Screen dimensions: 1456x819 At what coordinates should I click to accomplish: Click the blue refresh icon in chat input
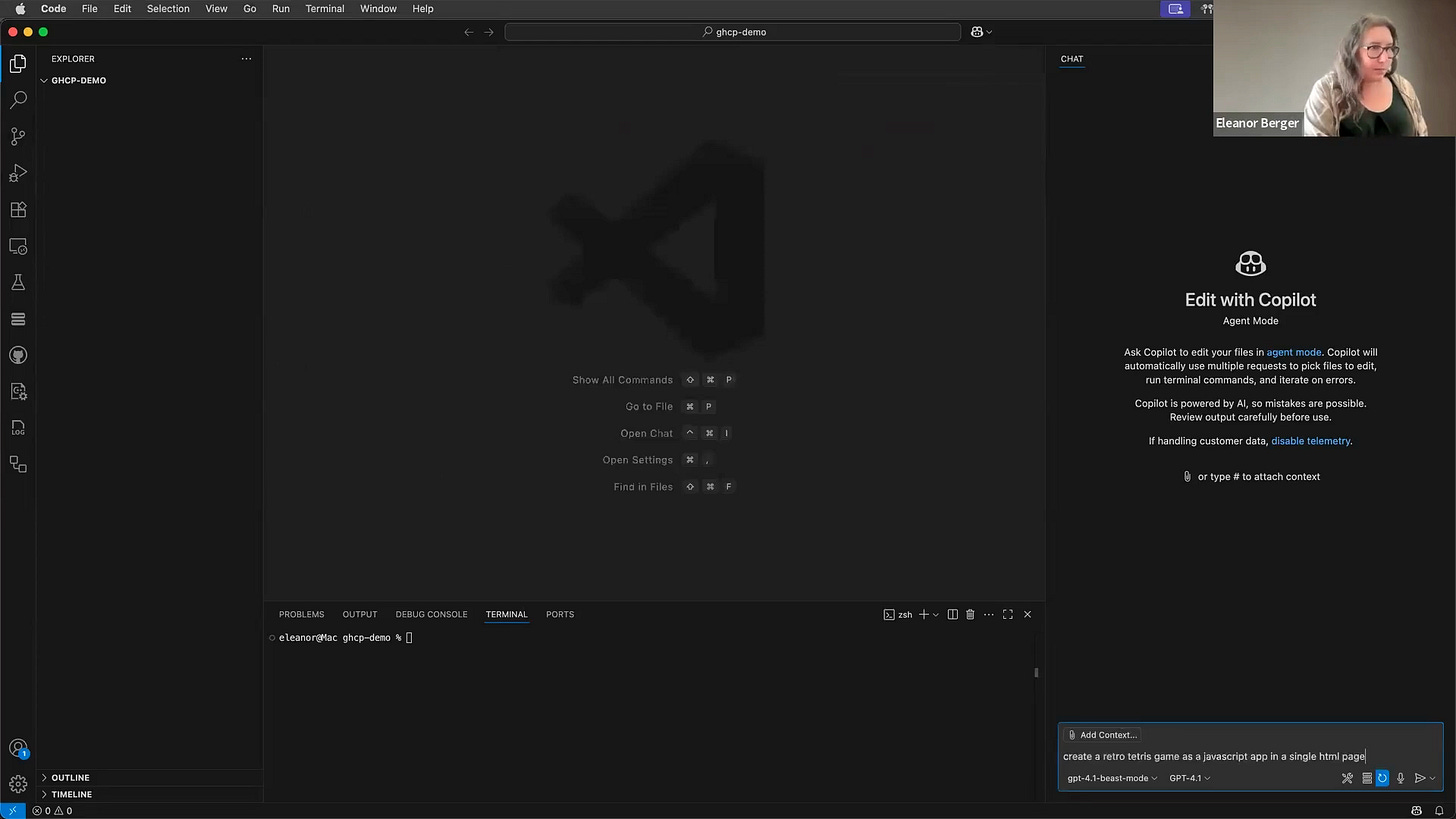1382,778
